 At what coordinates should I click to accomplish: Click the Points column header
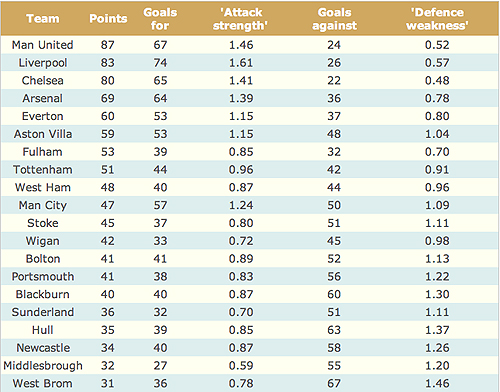[108, 19]
